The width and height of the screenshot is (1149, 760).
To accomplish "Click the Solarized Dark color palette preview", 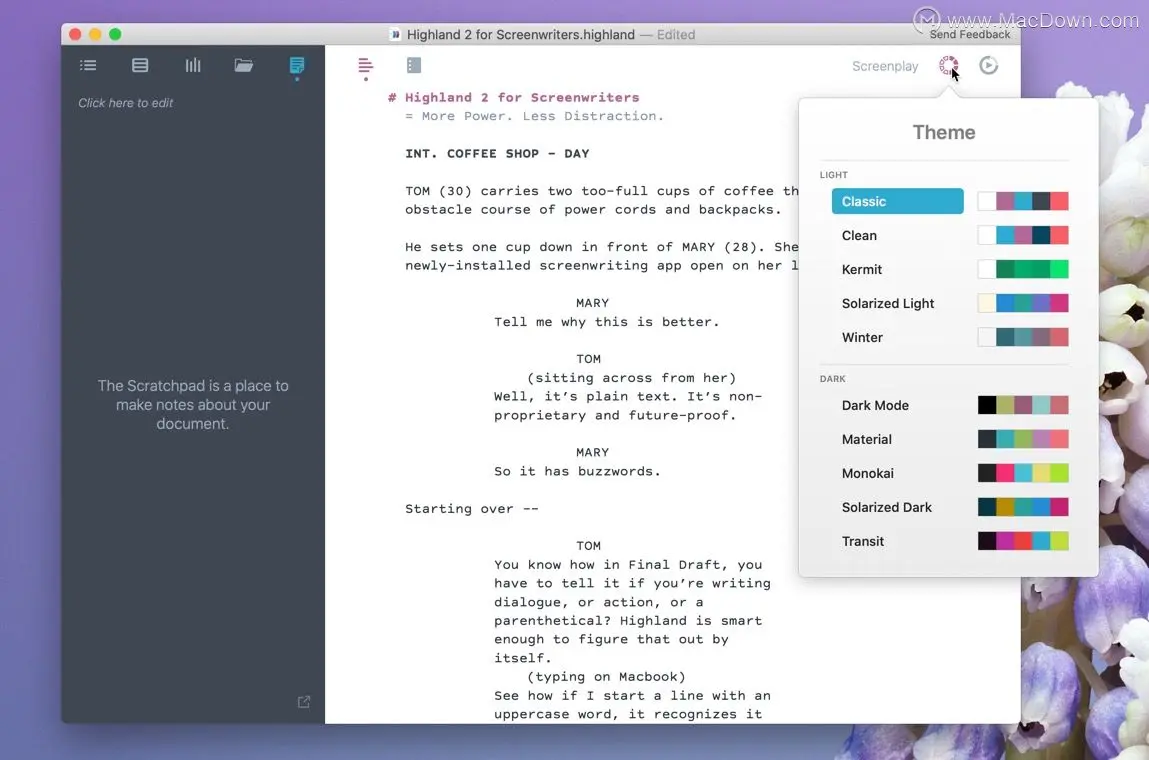I will click(1023, 506).
